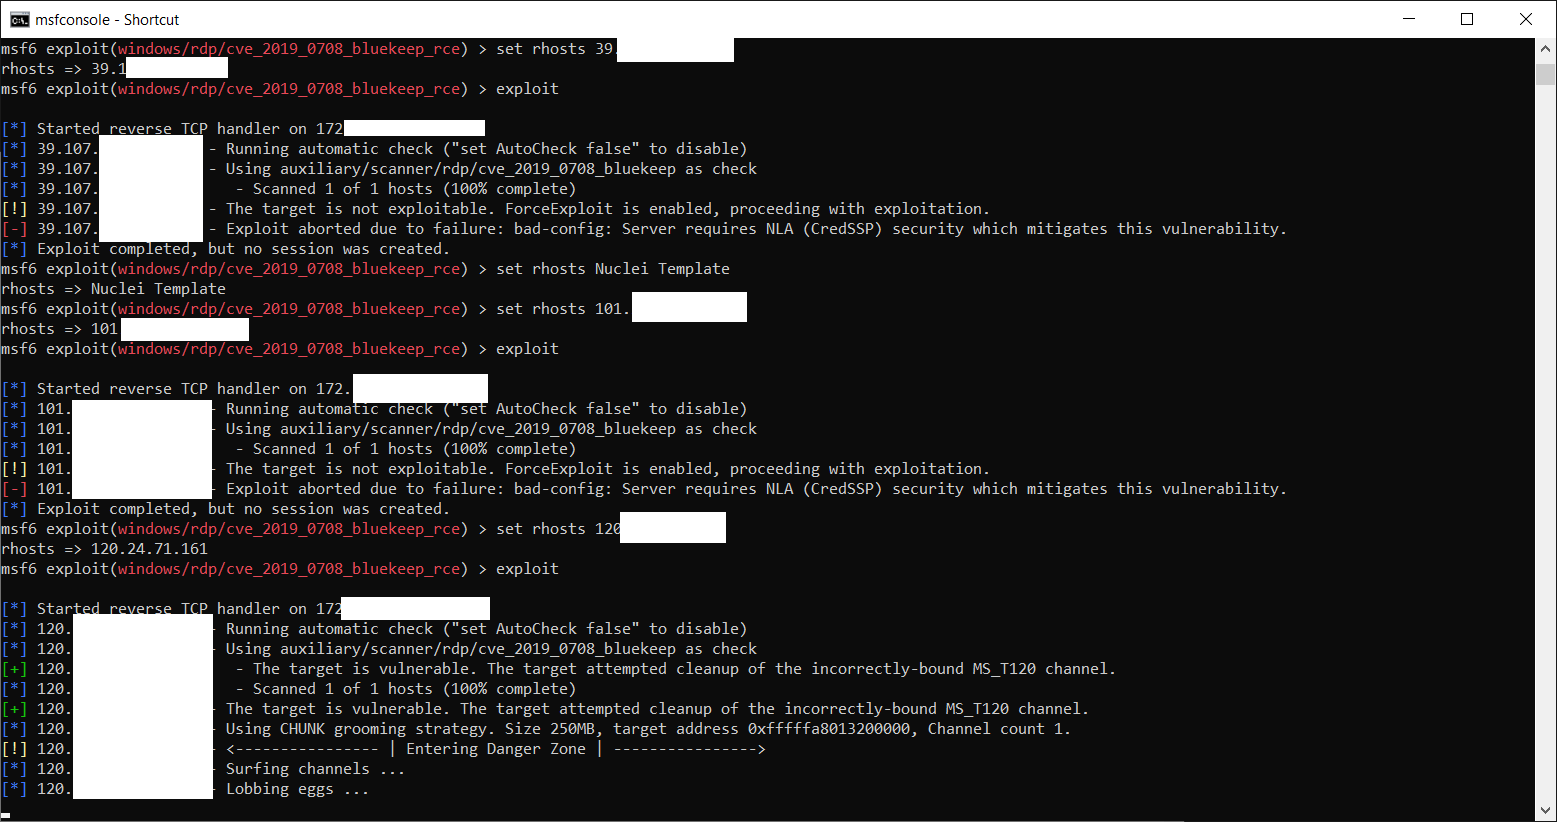Screen dimensions: 1557x822
Task: Click the first 'exploit' command at top
Action: click(527, 89)
